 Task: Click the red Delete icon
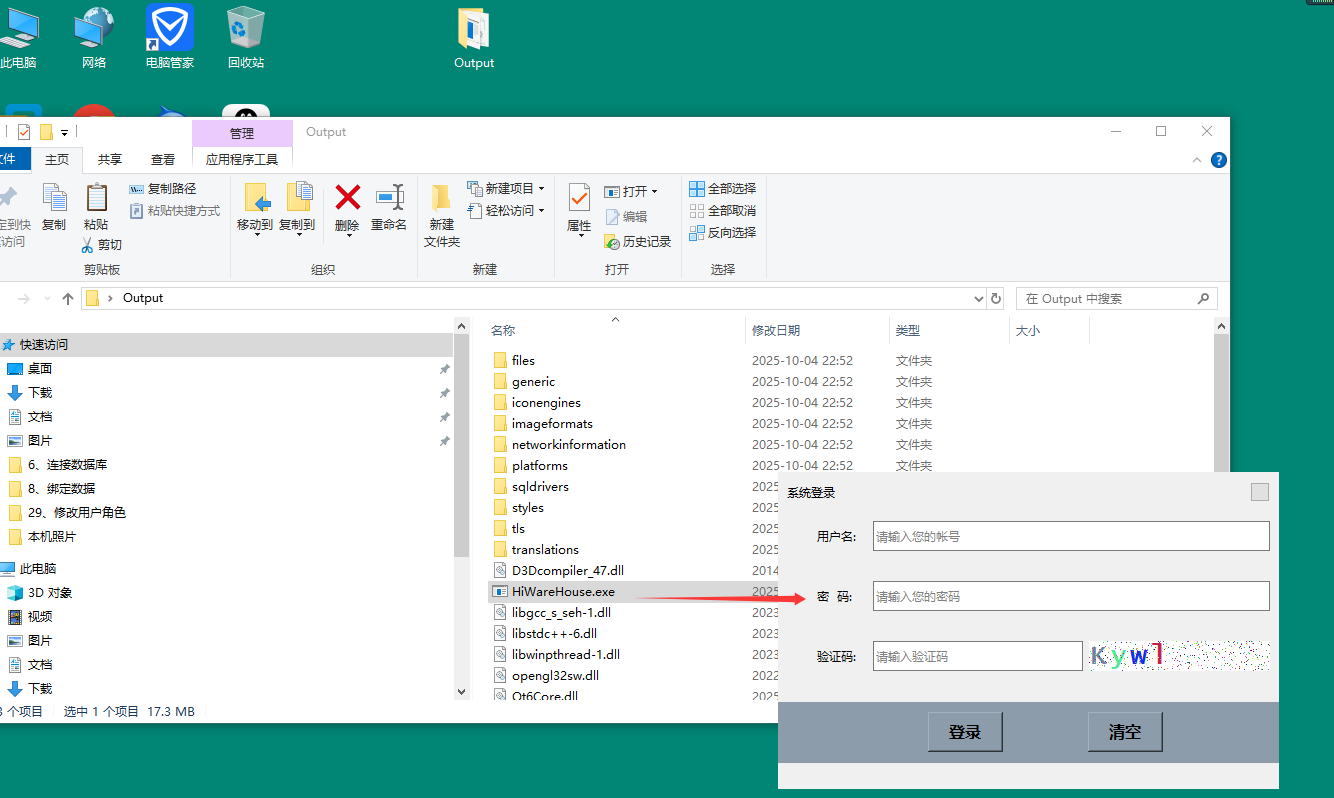click(x=347, y=197)
